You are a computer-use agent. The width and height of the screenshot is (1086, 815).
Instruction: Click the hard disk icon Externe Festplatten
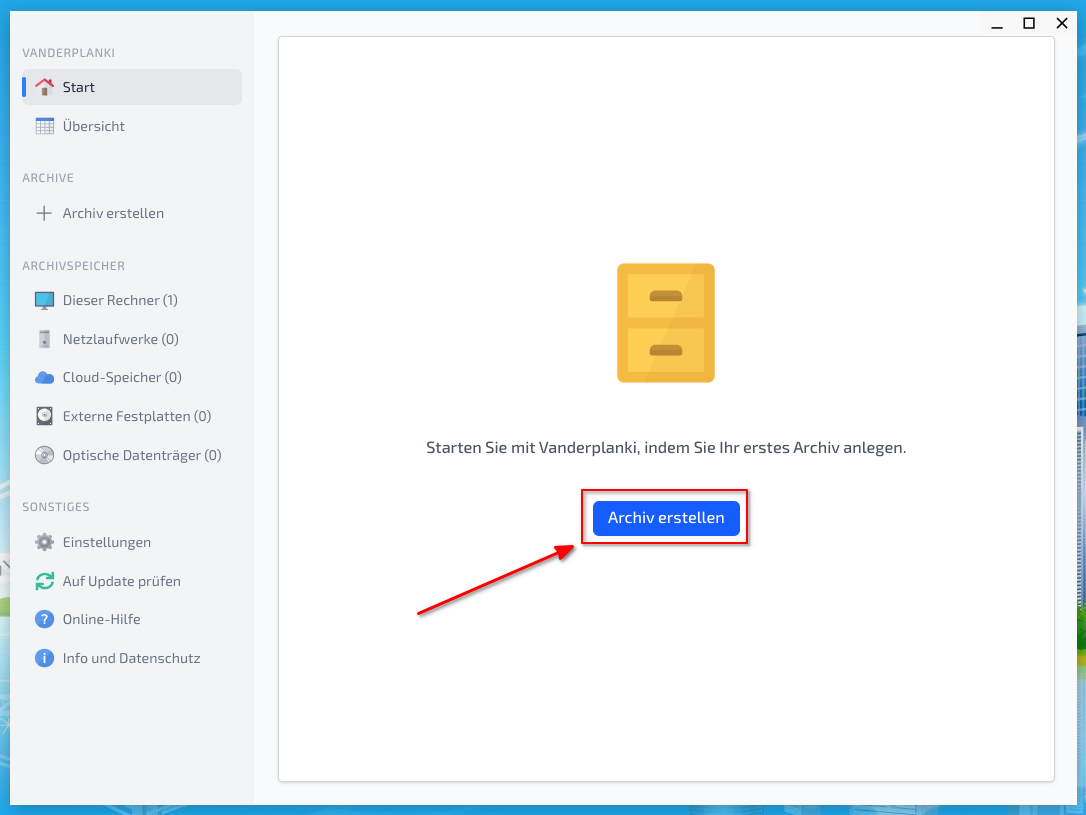tap(44, 416)
